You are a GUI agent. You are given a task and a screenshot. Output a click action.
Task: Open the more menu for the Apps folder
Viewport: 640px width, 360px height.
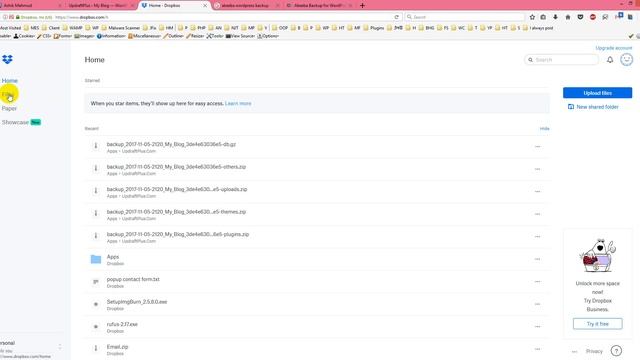click(x=538, y=259)
